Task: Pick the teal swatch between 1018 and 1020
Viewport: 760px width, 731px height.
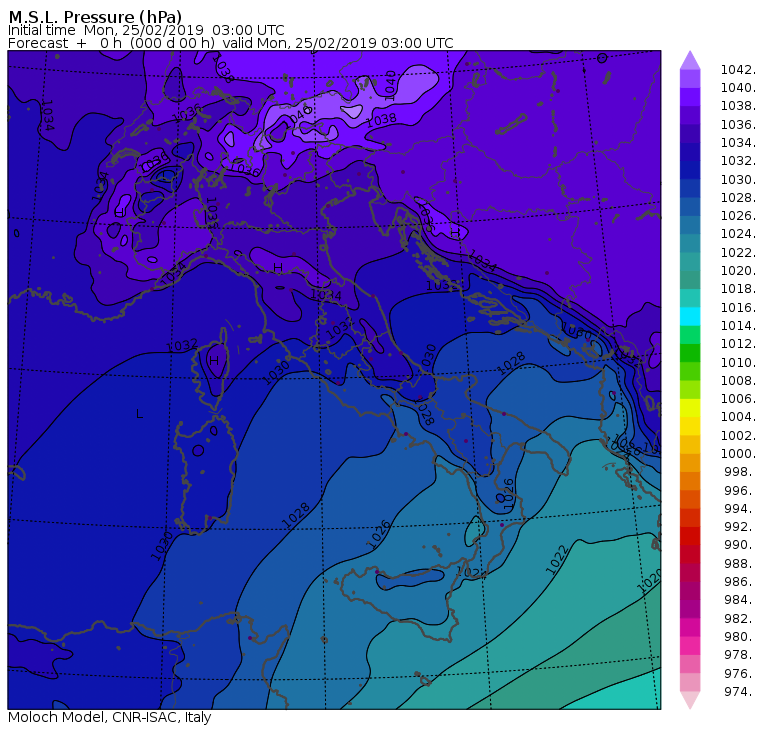Action: click(690, 280)
